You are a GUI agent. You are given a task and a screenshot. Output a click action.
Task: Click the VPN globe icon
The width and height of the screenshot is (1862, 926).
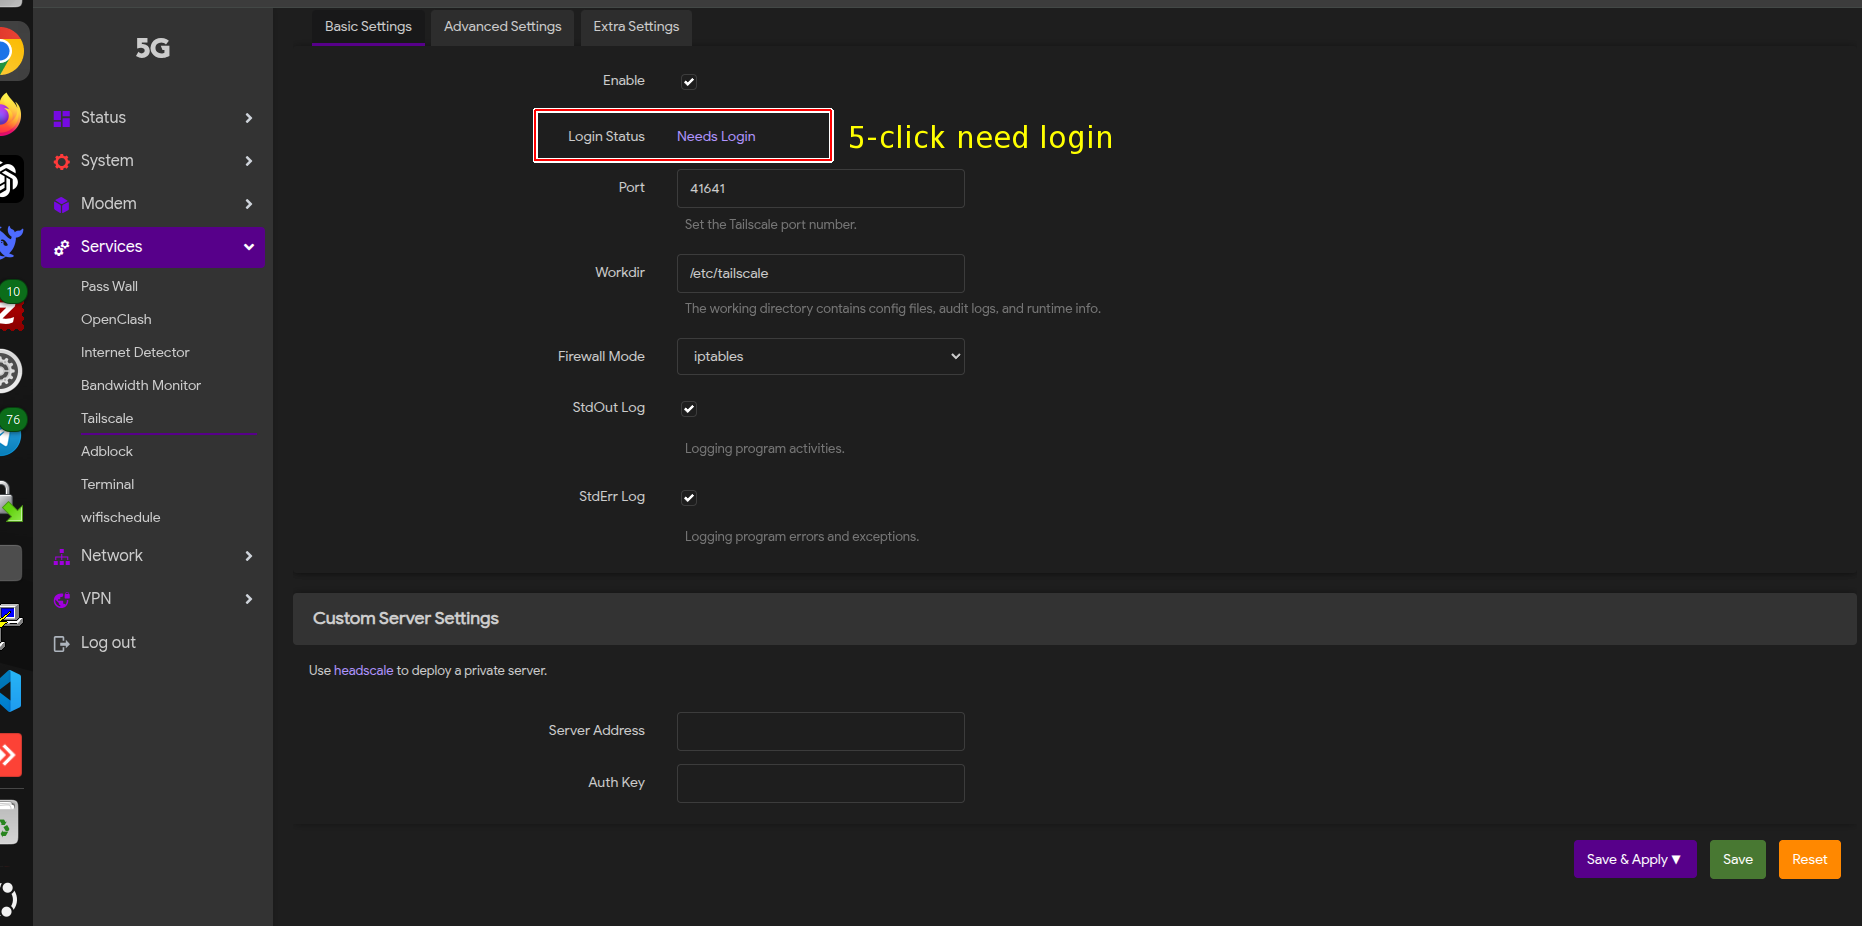61,599
